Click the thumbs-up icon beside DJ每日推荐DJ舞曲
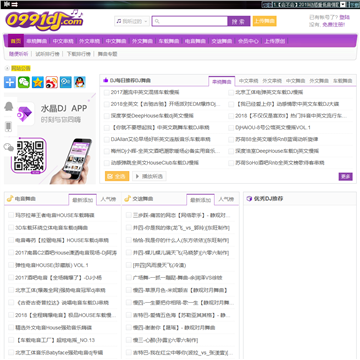This screenshot has height=360, width=360. point(106,80)
